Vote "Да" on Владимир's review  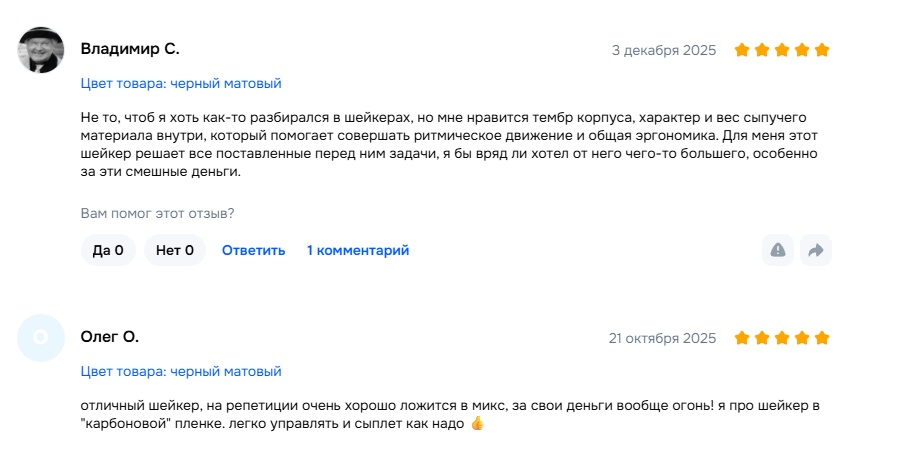(x=108, y=250)
